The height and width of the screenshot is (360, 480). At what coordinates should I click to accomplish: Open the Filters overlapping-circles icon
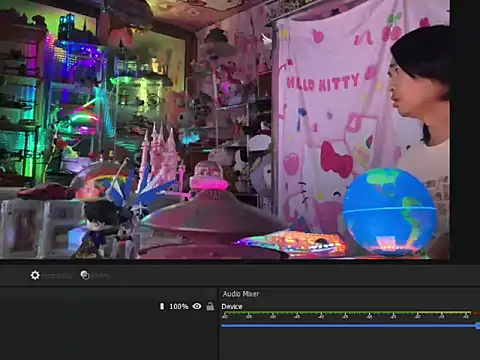click(85, 275)
